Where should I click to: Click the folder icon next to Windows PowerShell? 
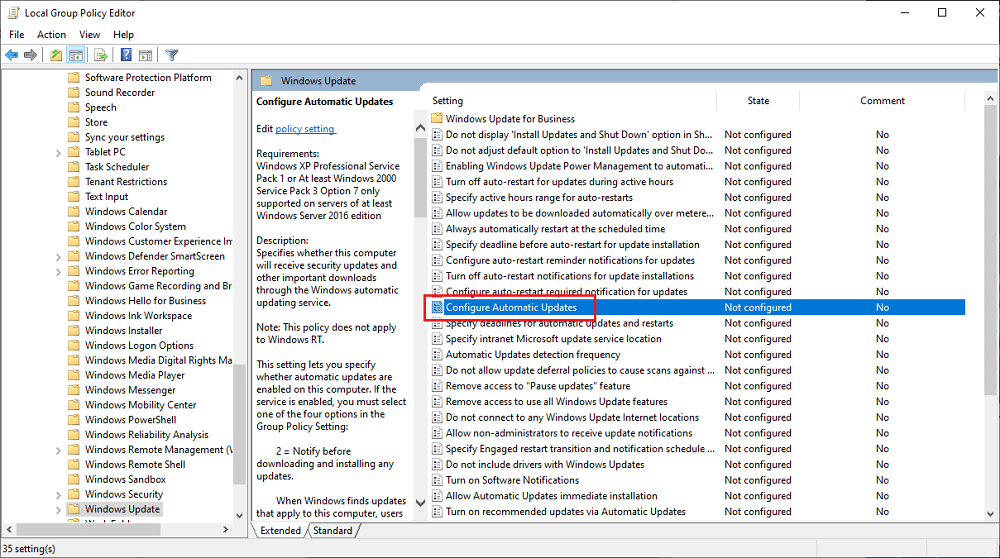pyautogui.click(x=74, y=420)
